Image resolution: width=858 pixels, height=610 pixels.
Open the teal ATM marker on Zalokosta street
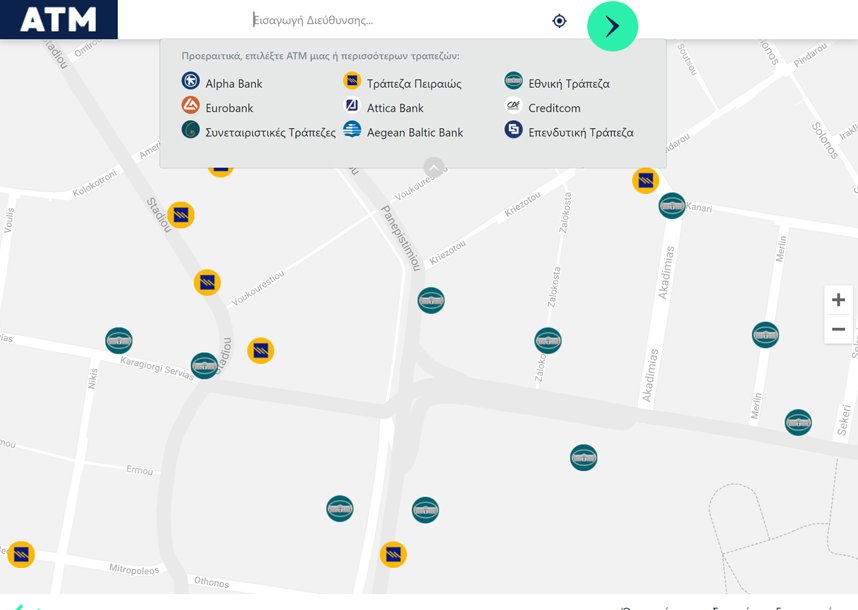click(548, 341)
